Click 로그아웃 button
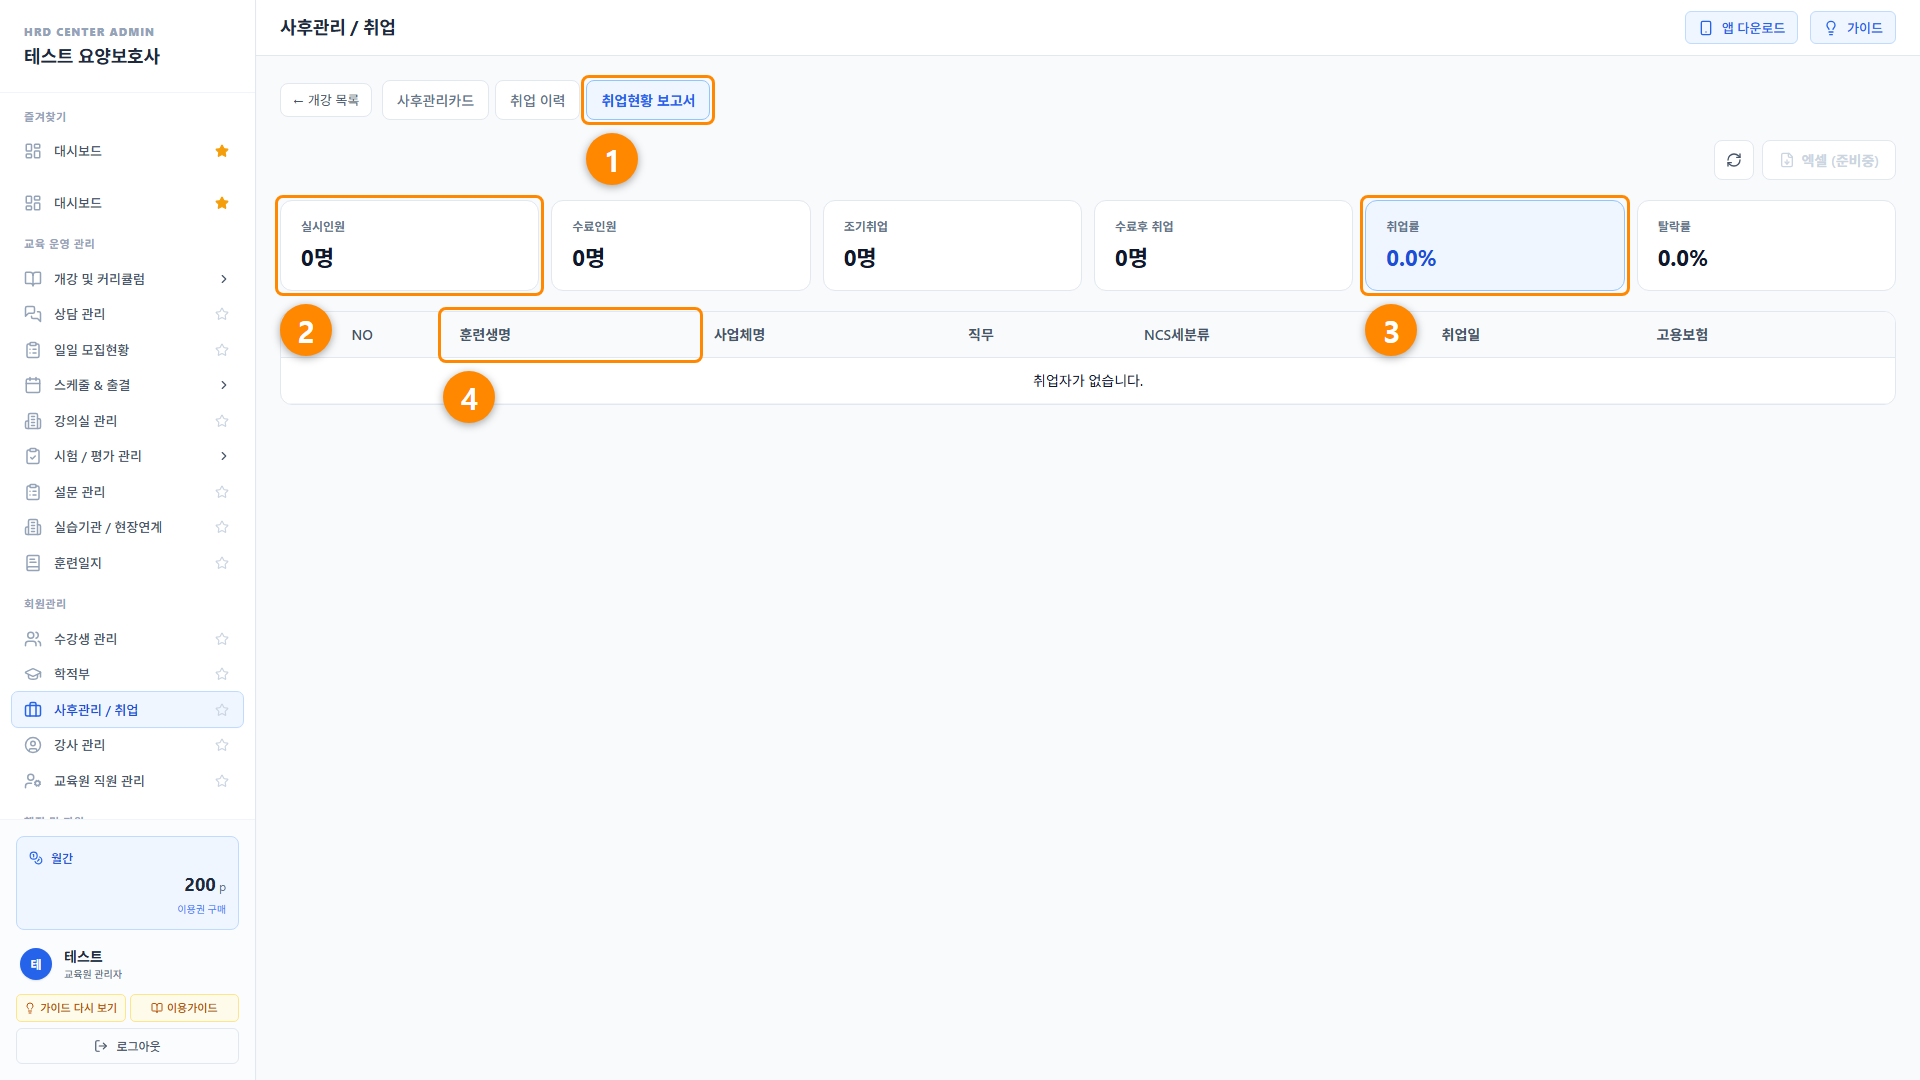1920x1080 pixels. pyautogui.click(x=127, y=1046)
